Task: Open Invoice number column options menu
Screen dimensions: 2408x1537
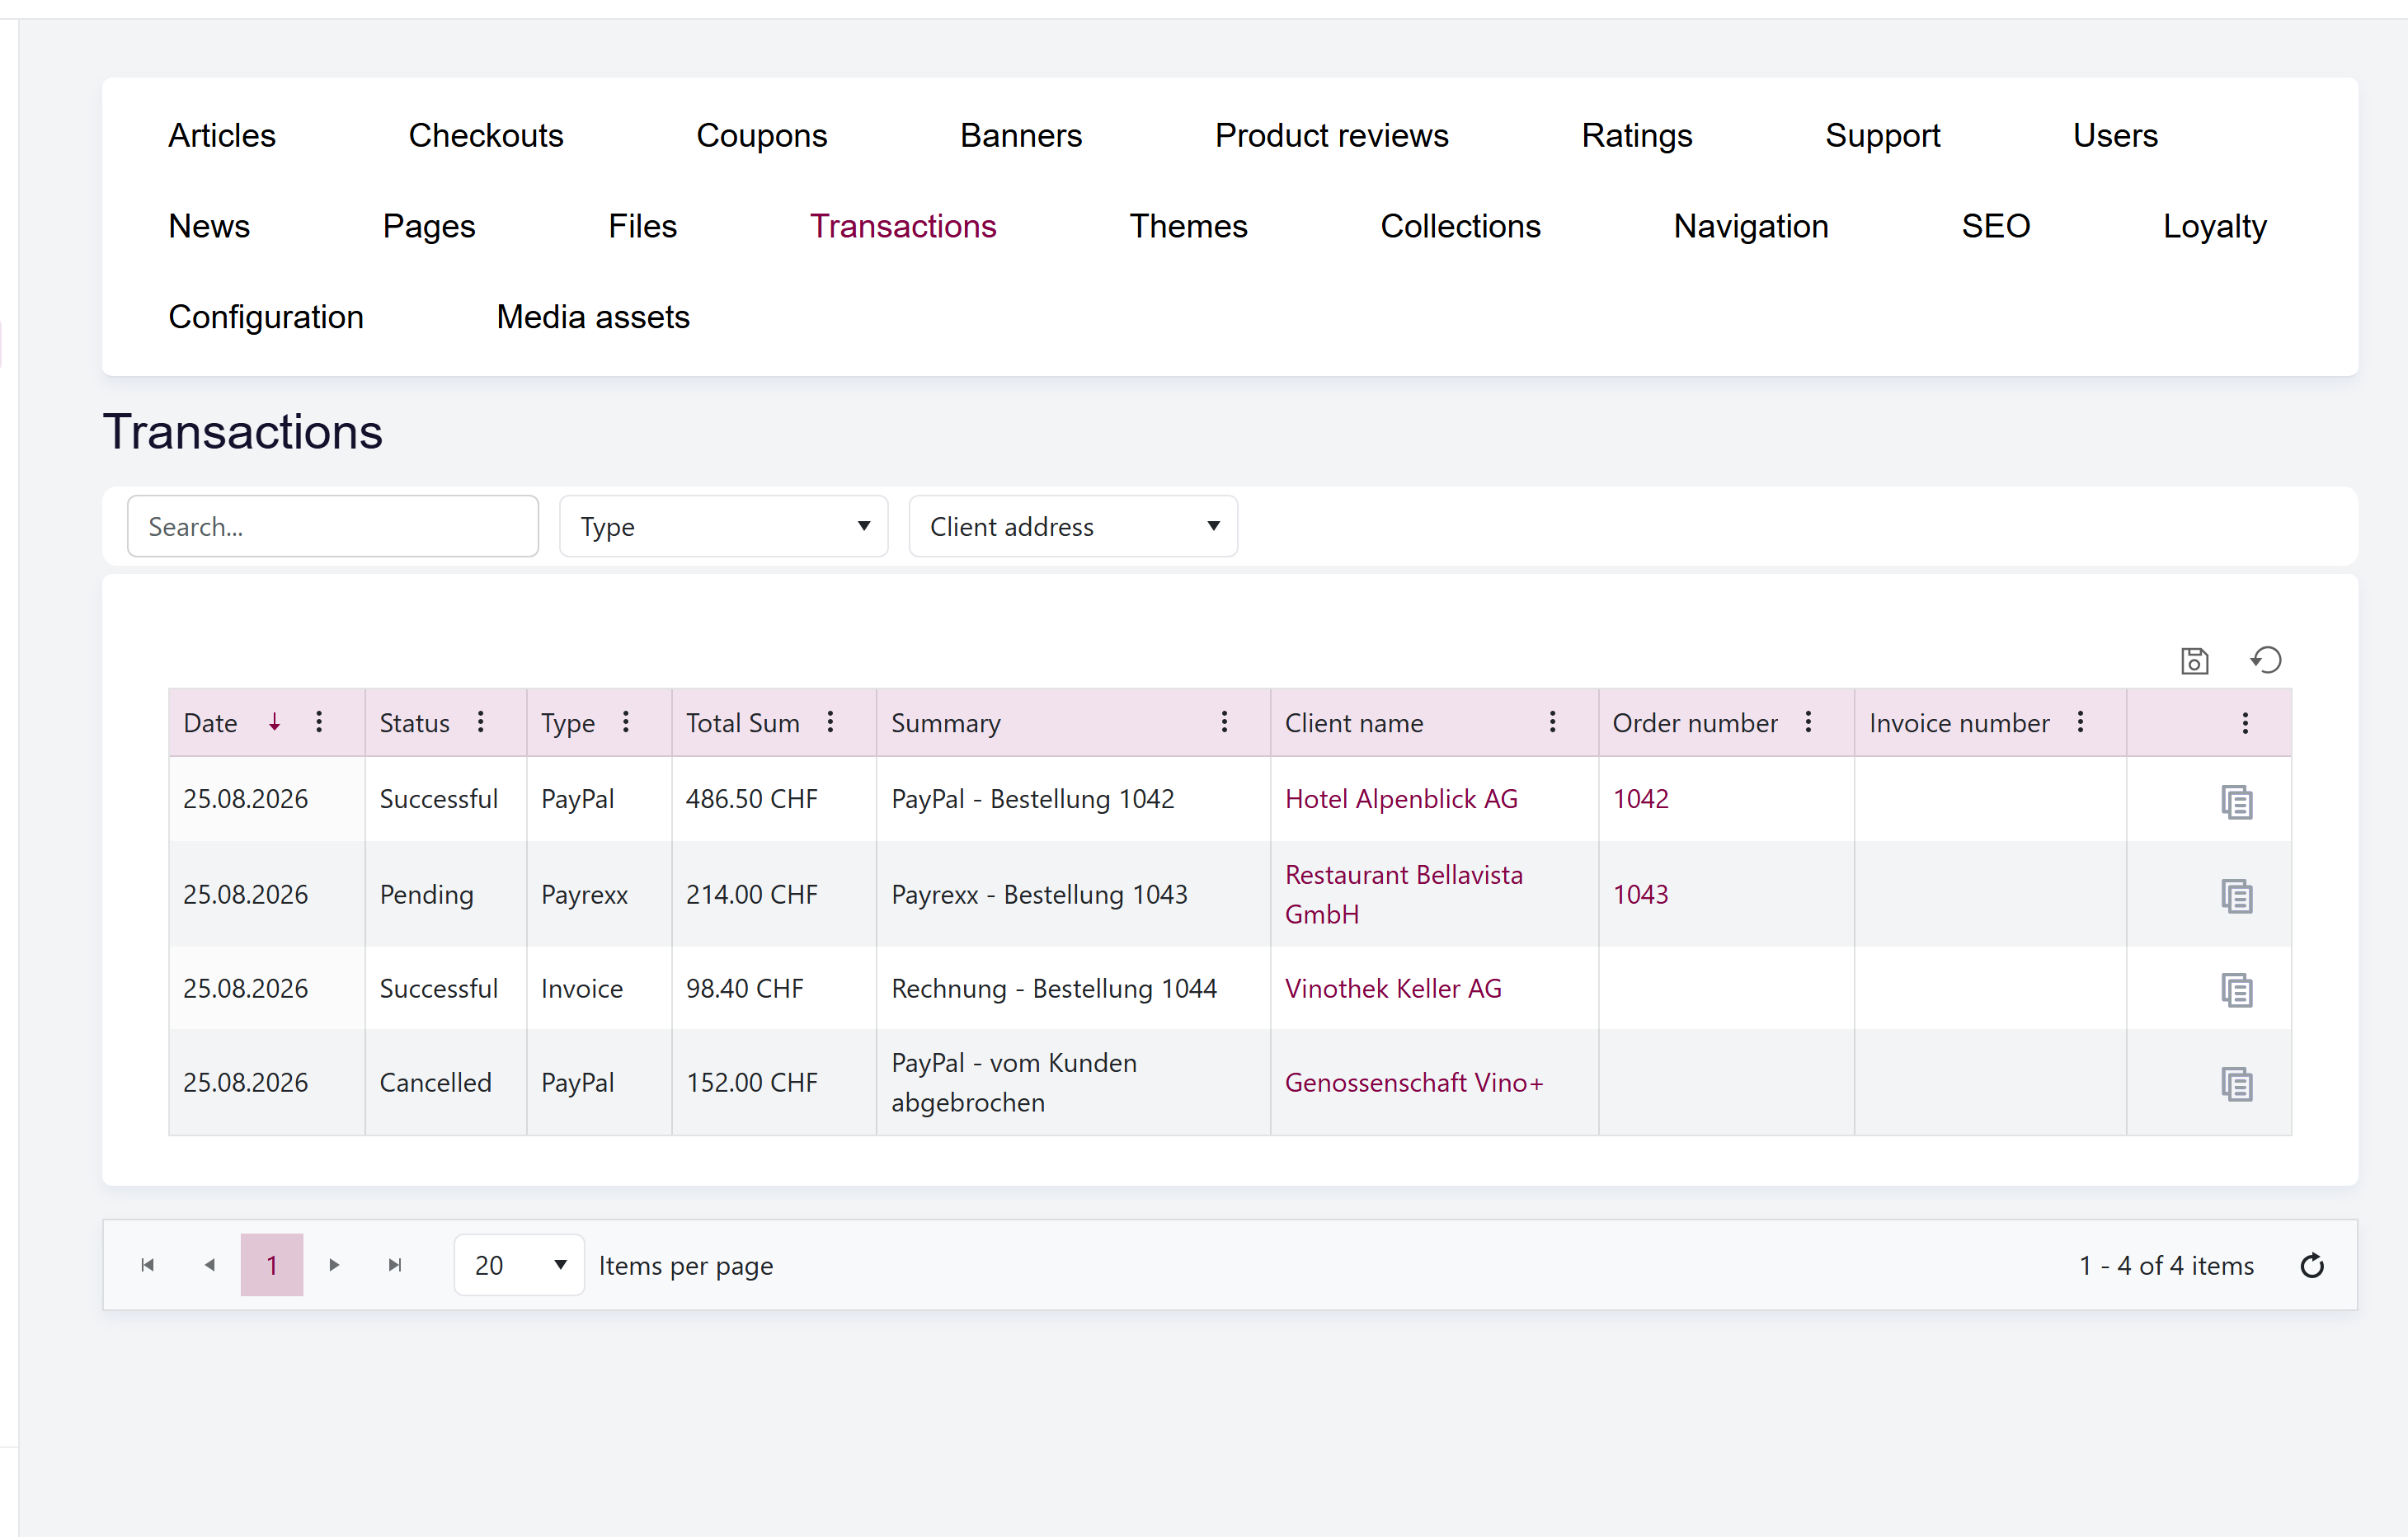Action: pos(2081,722)
